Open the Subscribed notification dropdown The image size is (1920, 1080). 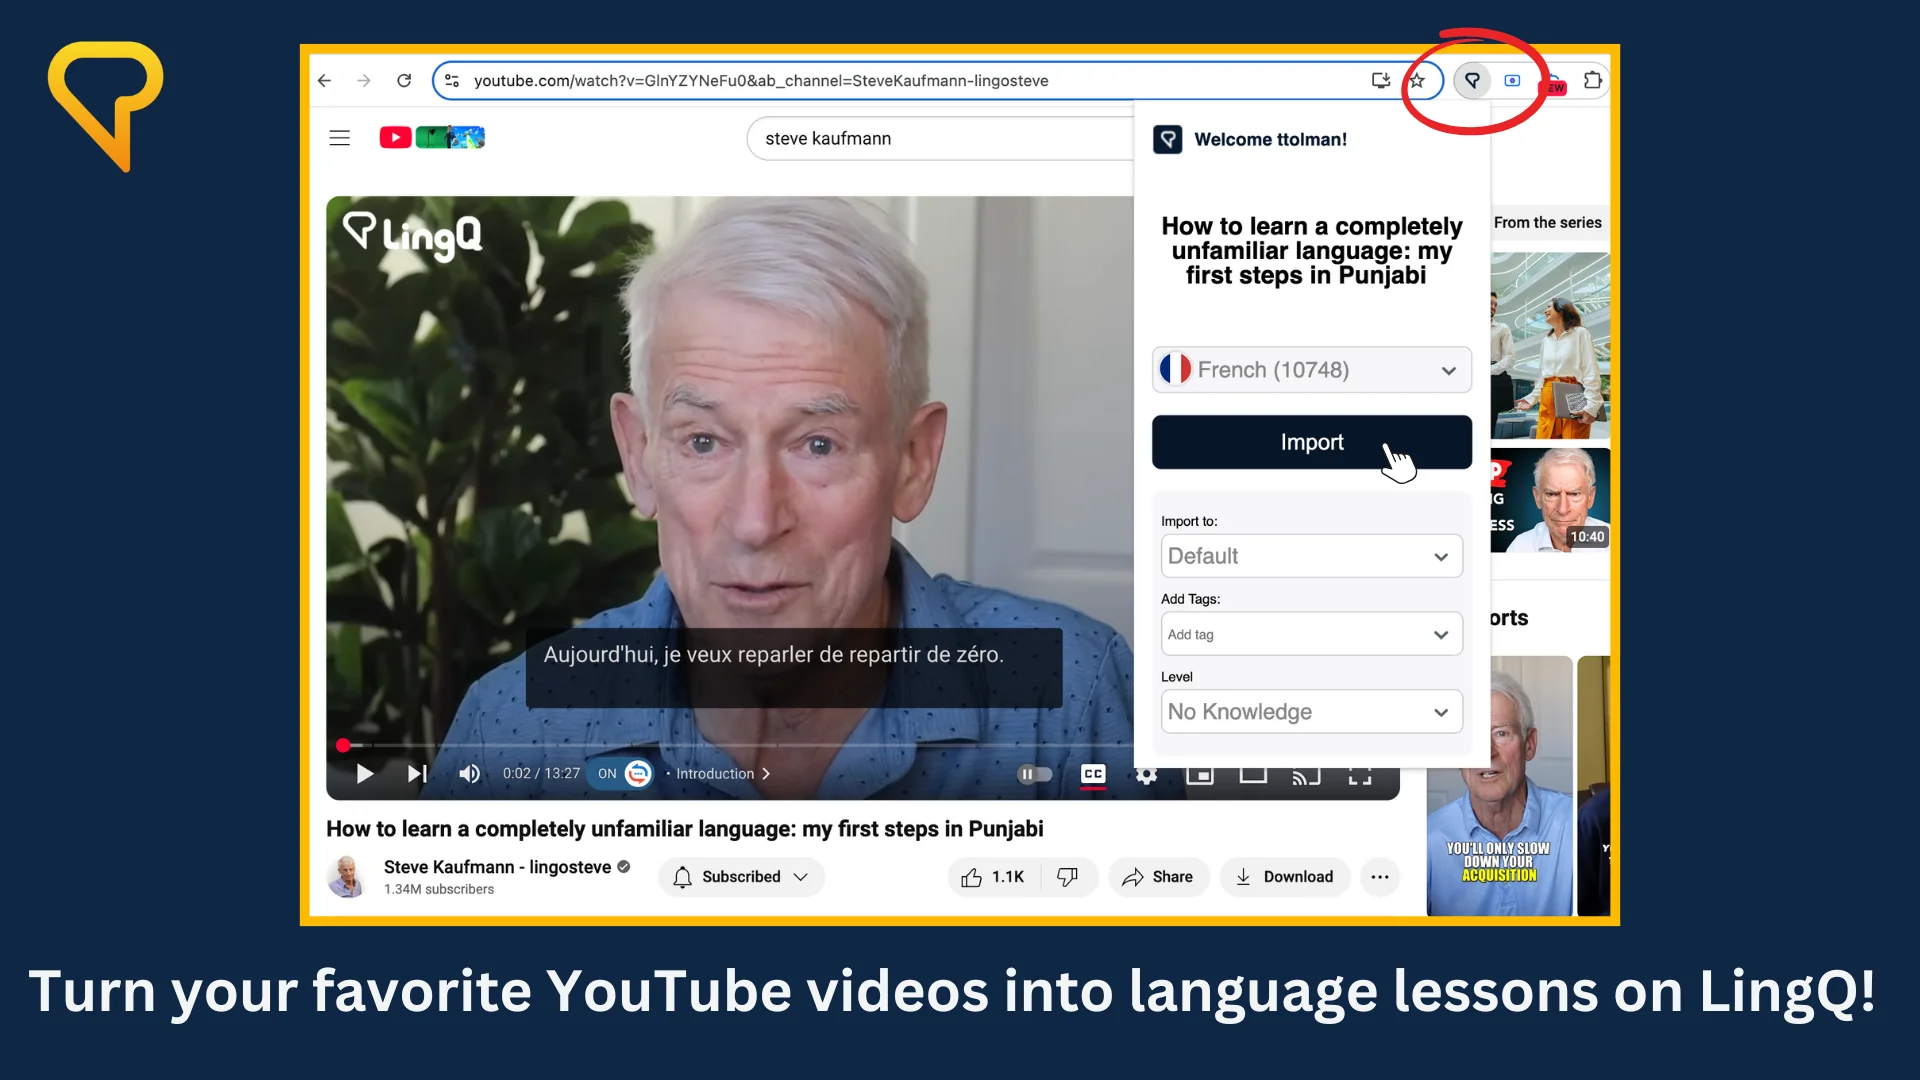(x=741, y=877)
